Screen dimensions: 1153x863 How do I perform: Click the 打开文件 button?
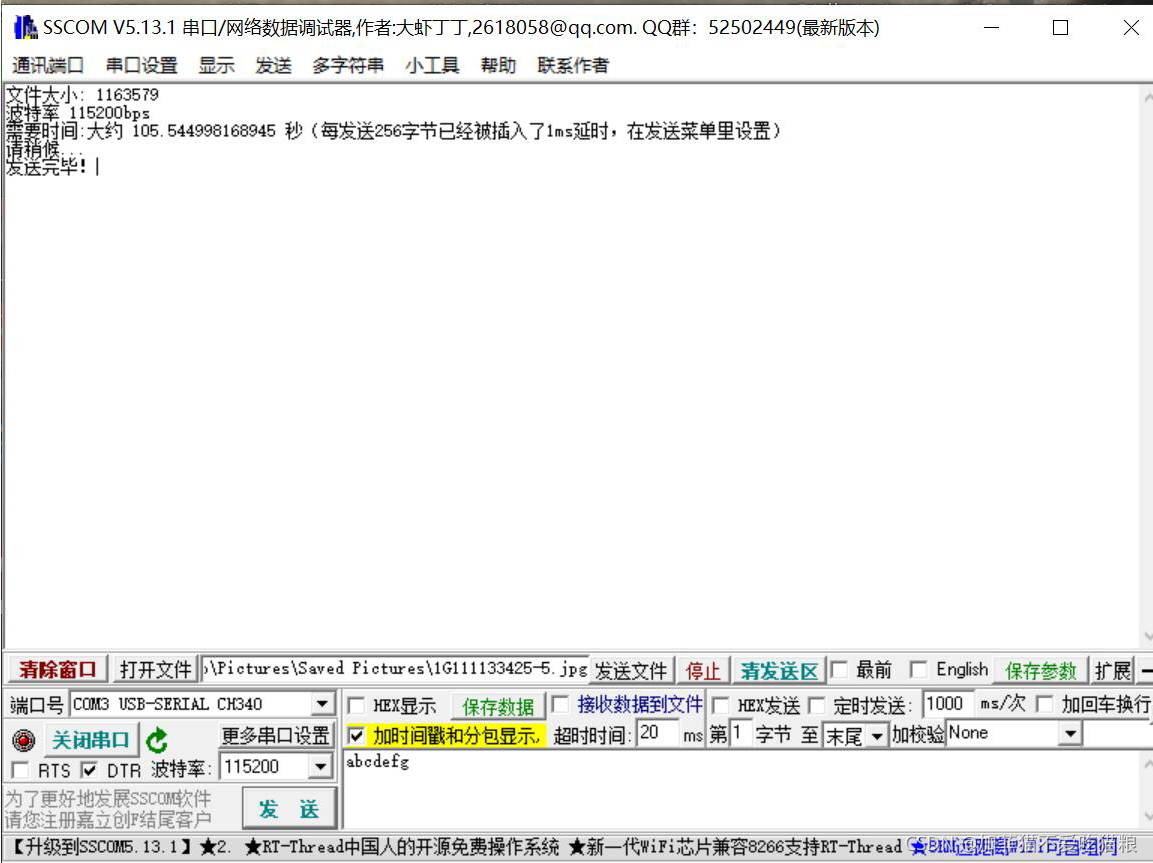coord(155,670)
